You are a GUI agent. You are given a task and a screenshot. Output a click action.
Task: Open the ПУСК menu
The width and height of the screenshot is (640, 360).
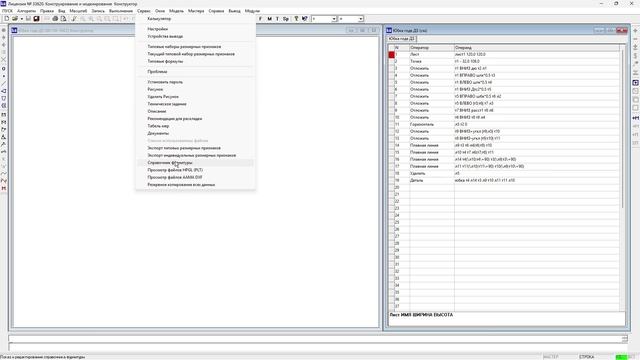pos(7,11)
